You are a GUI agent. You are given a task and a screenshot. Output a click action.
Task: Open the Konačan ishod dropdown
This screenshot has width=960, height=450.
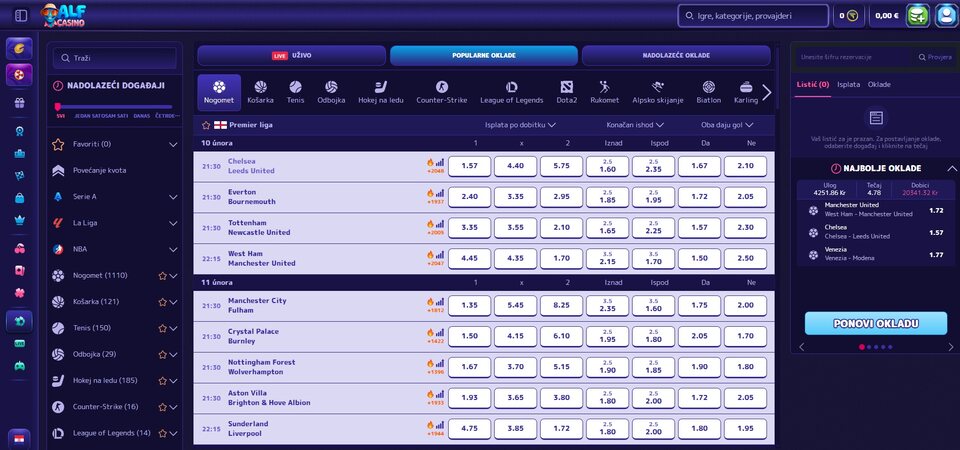pyautogui.click(x=635, y=125)
